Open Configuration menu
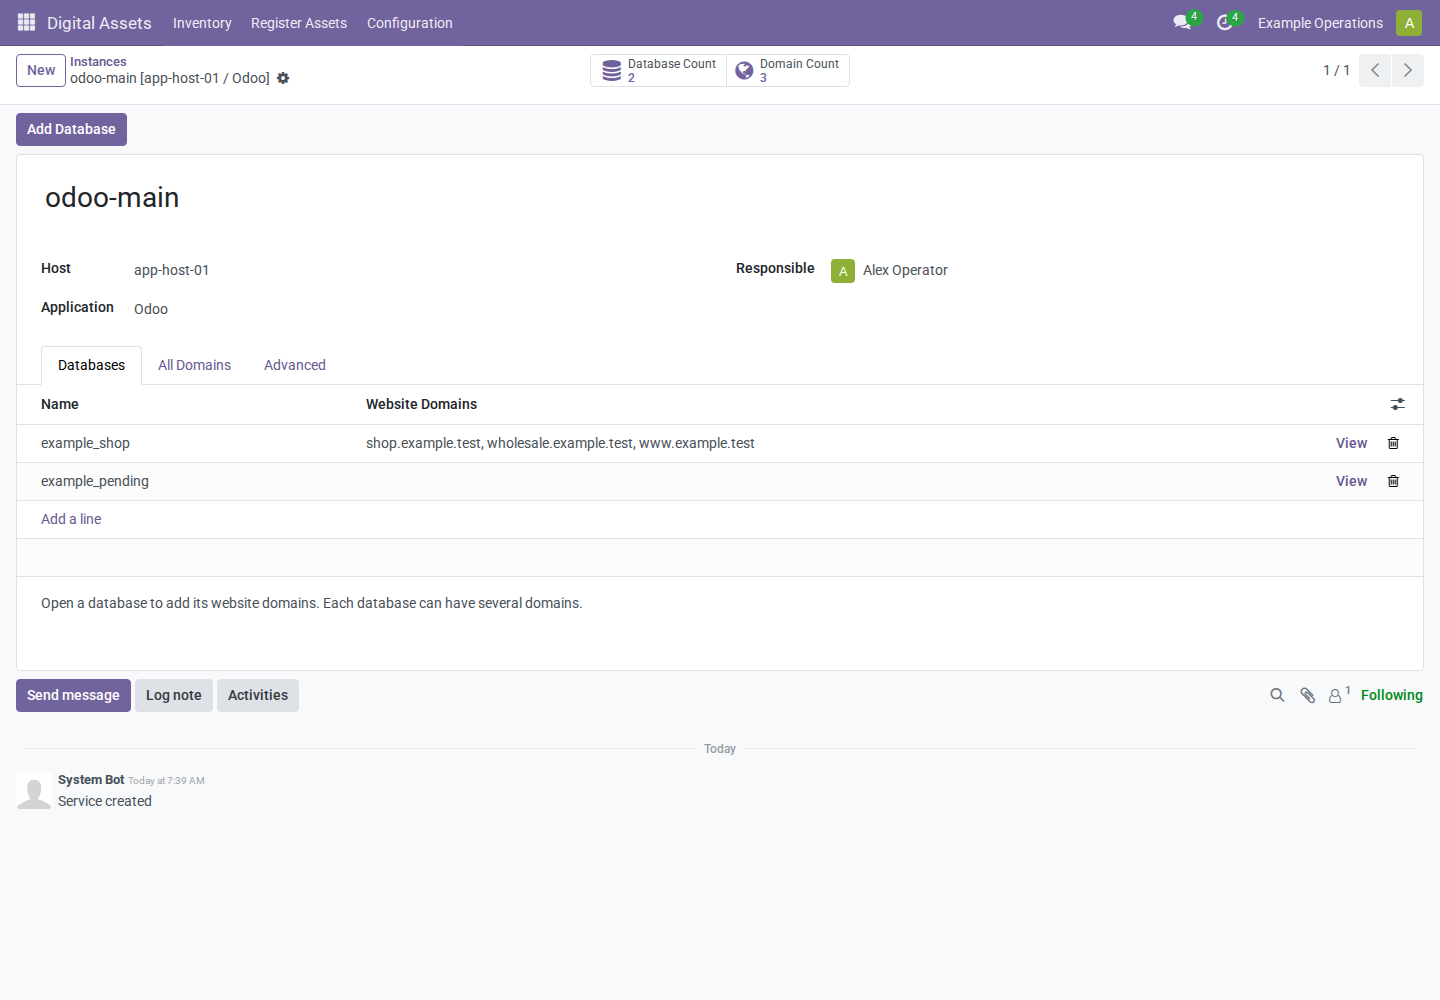This screenshot has height=1000, width=1440. (x=410, y=23)
